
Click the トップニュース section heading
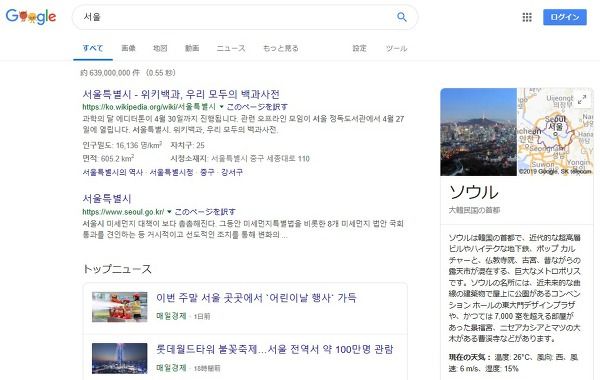[x=117, y=269]
